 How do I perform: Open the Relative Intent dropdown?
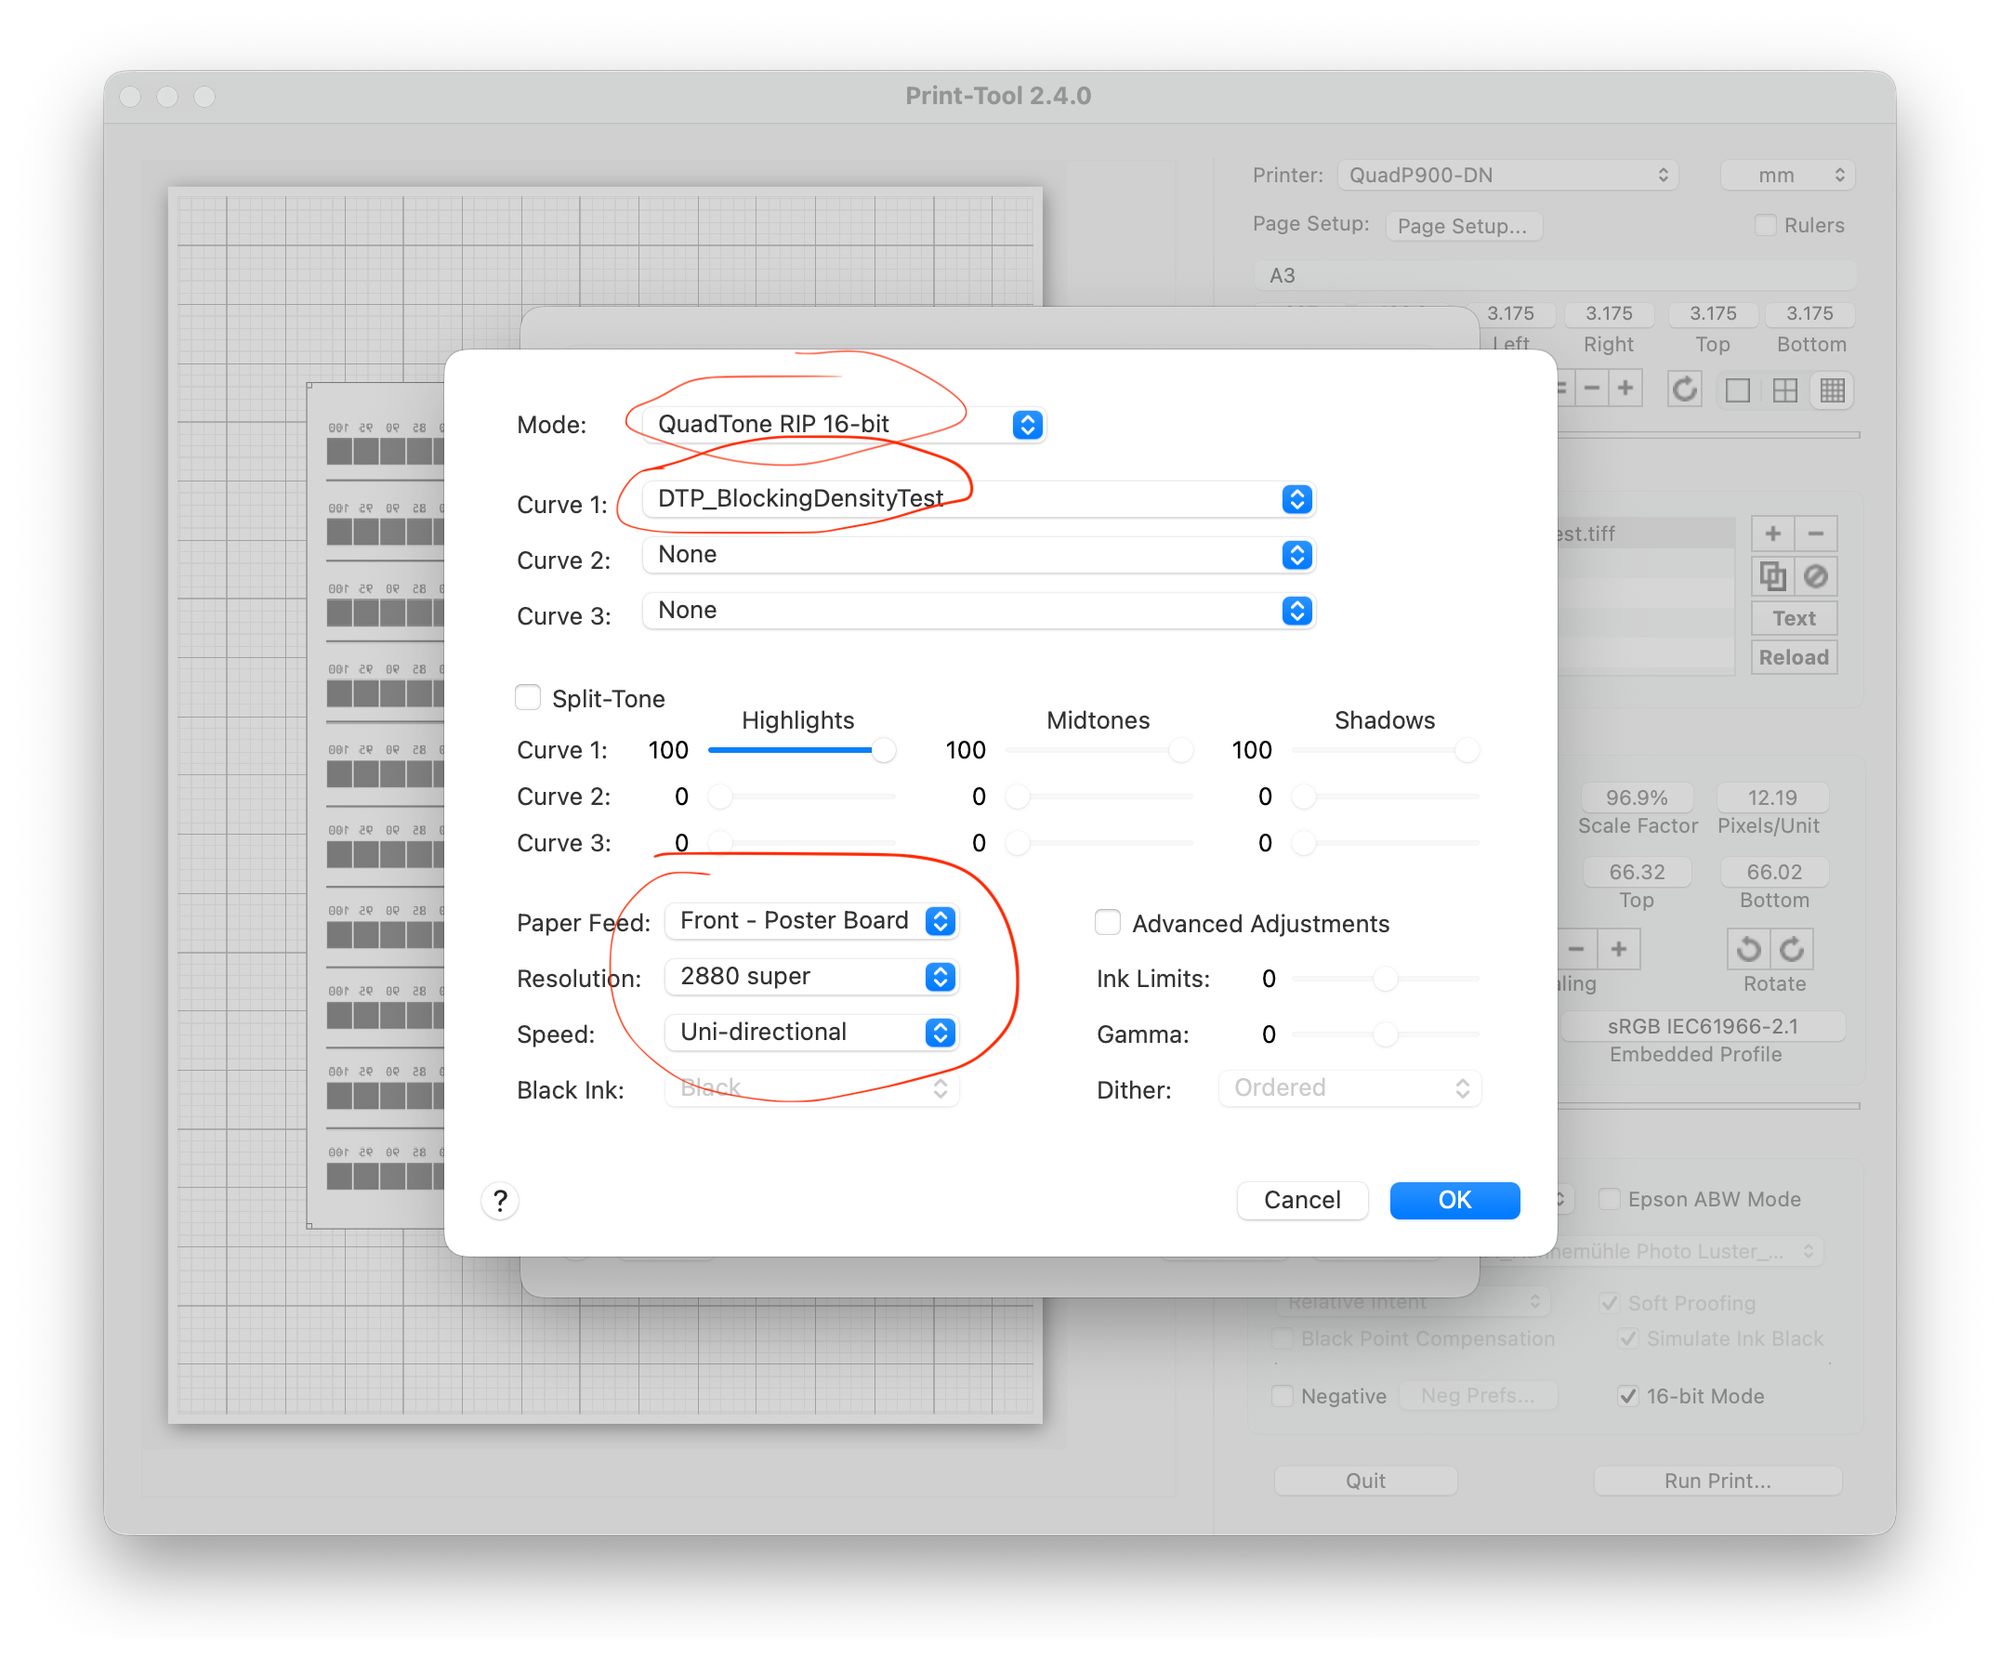click(x=1413, y=1302)
